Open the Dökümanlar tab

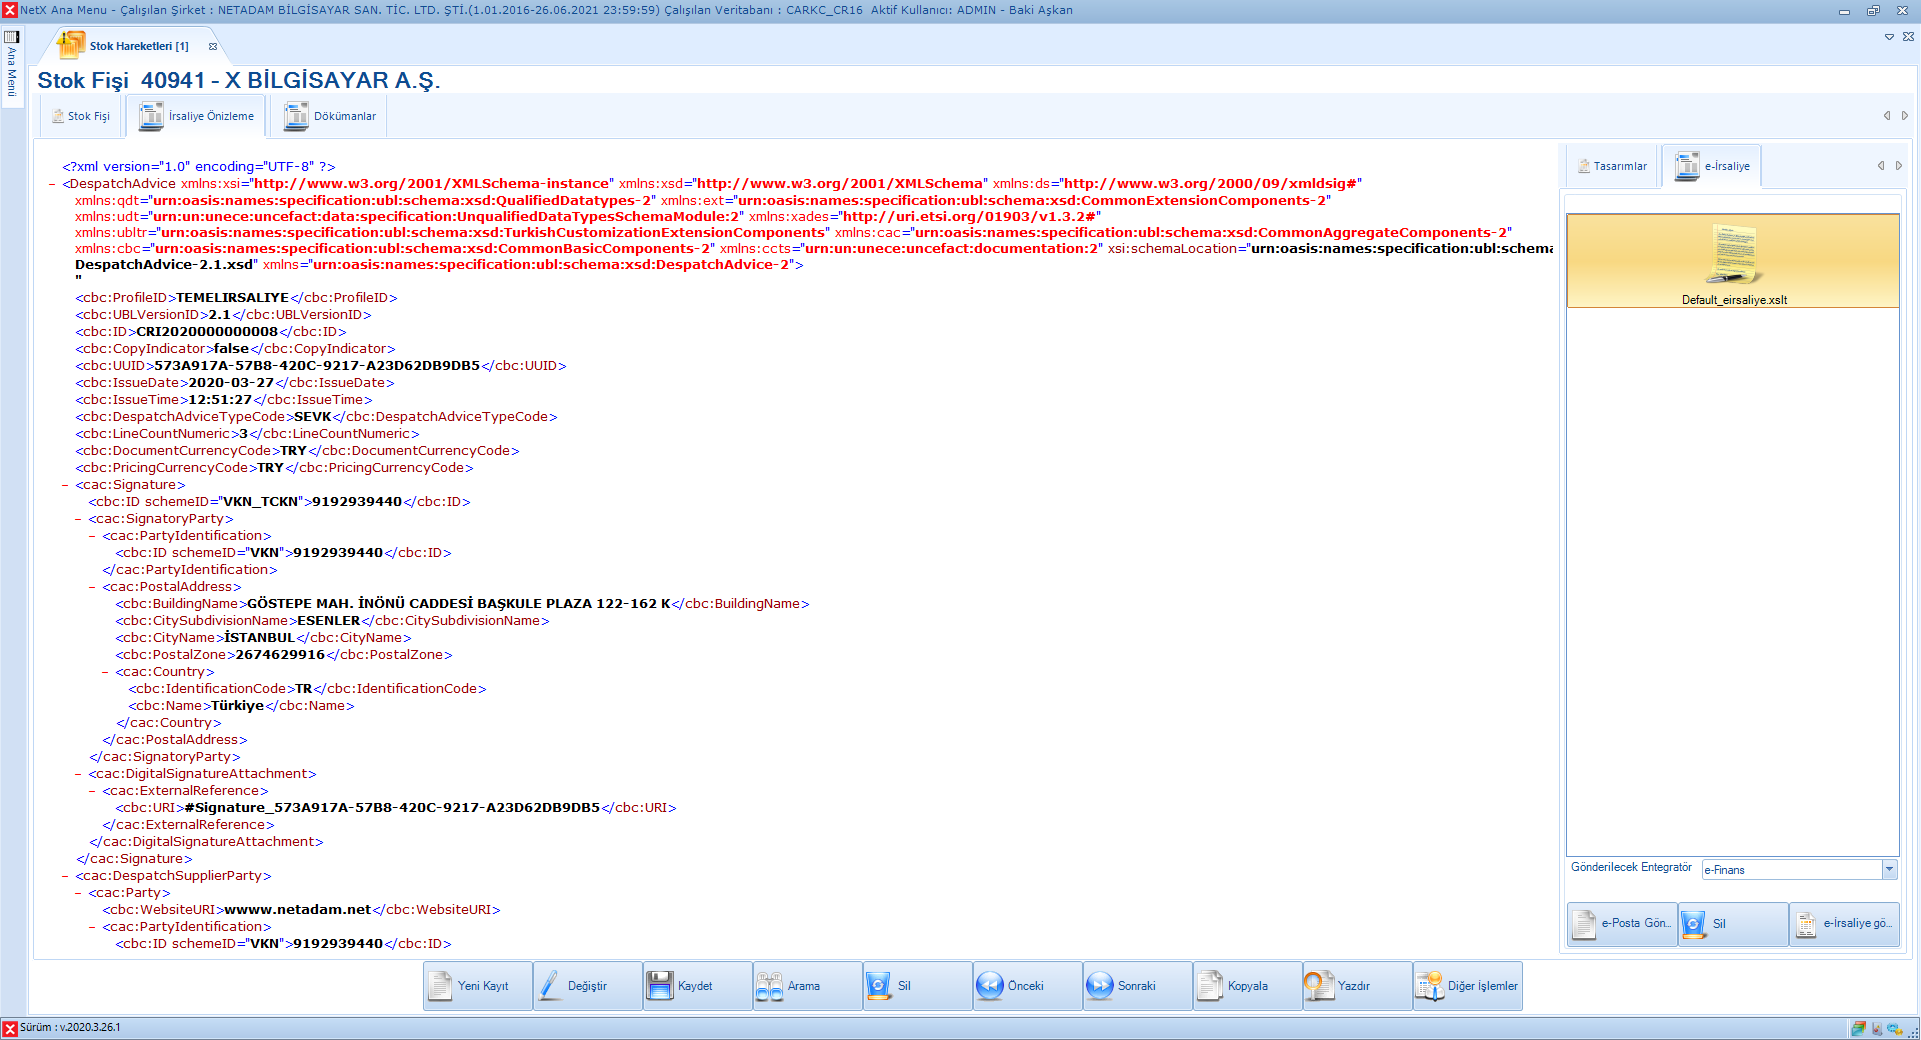point(329,116)
